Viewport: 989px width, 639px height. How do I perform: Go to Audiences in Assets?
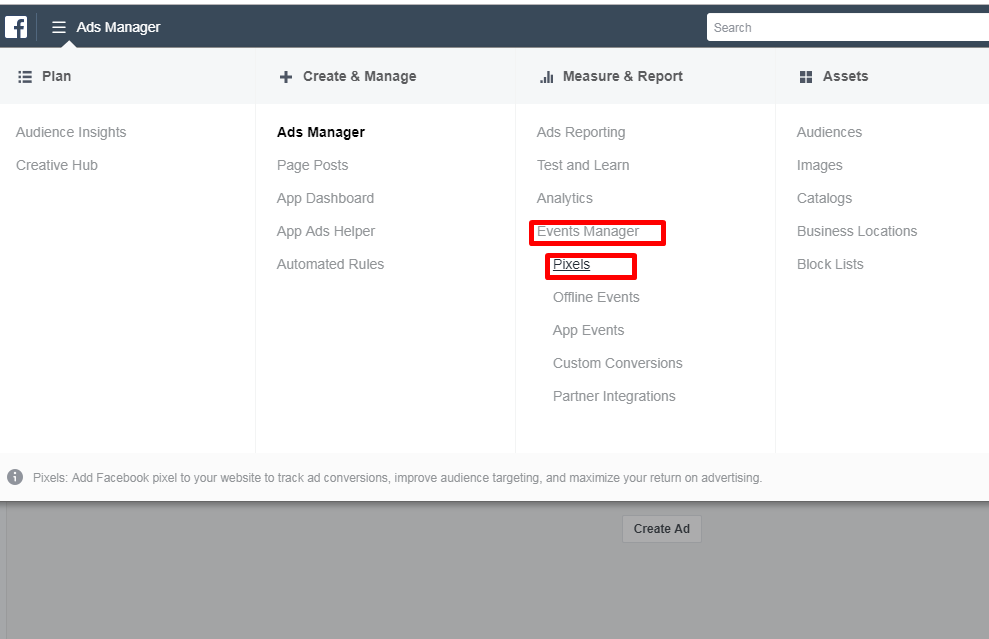[829, 132]
